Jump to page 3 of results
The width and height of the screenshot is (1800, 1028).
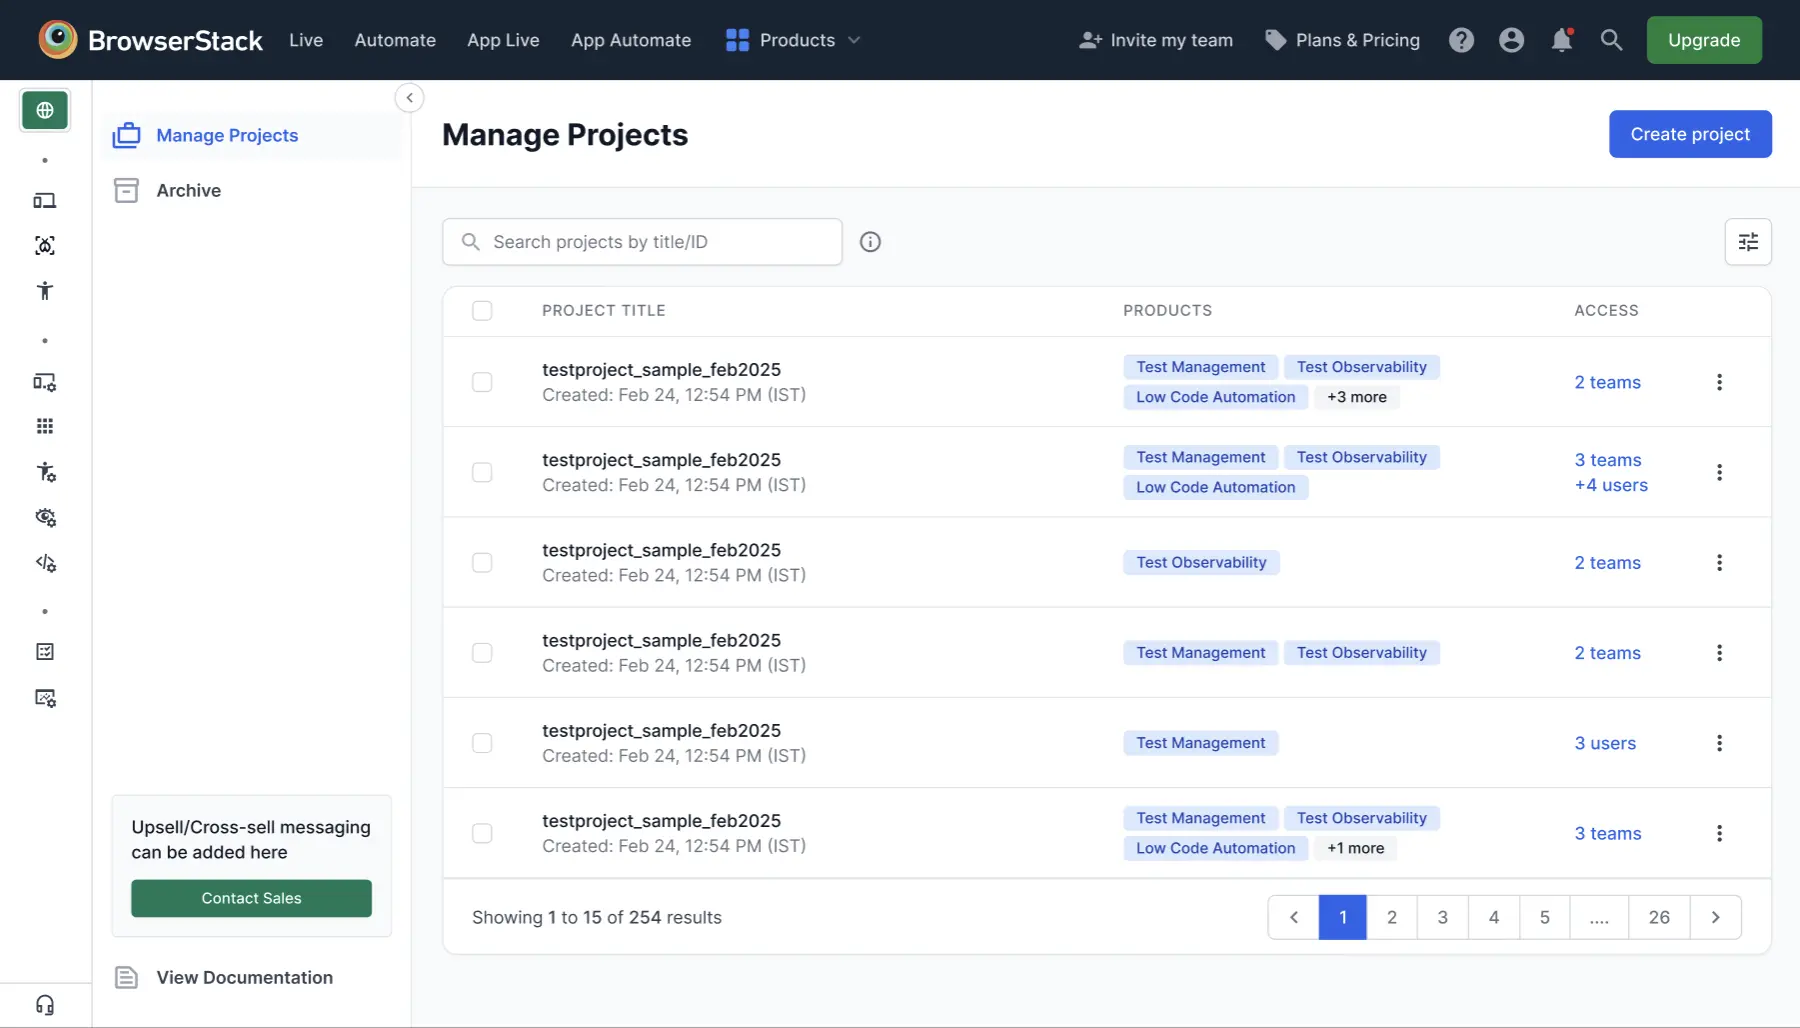click(1442, 917)
